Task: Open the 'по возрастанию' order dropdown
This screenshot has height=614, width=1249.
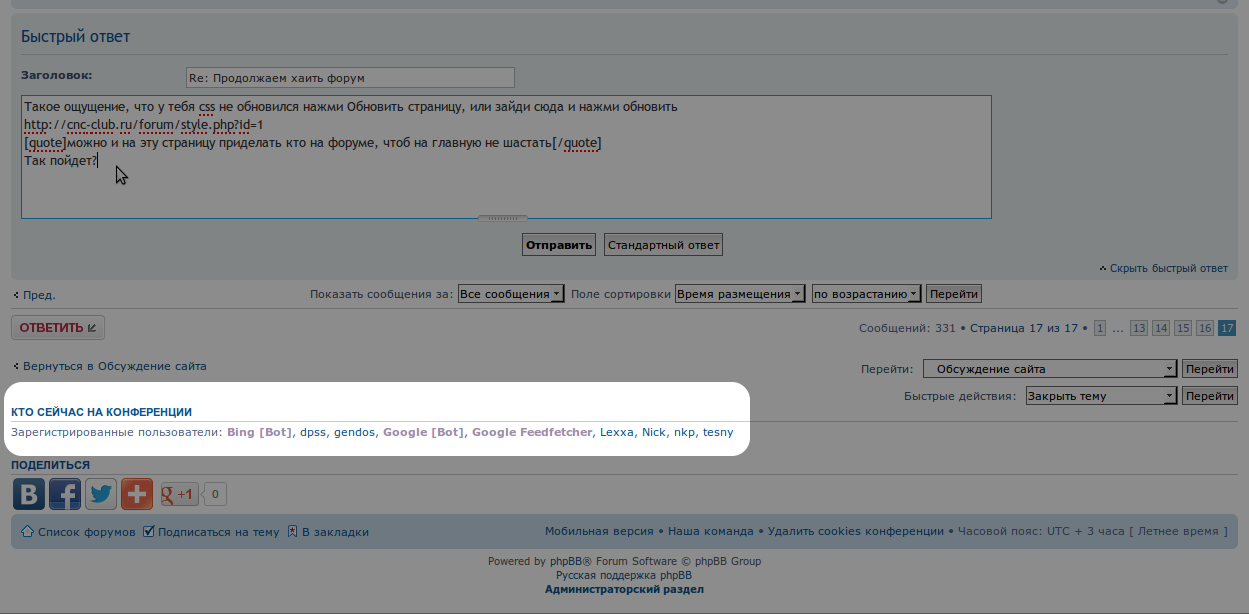Action: click(866, 294)
